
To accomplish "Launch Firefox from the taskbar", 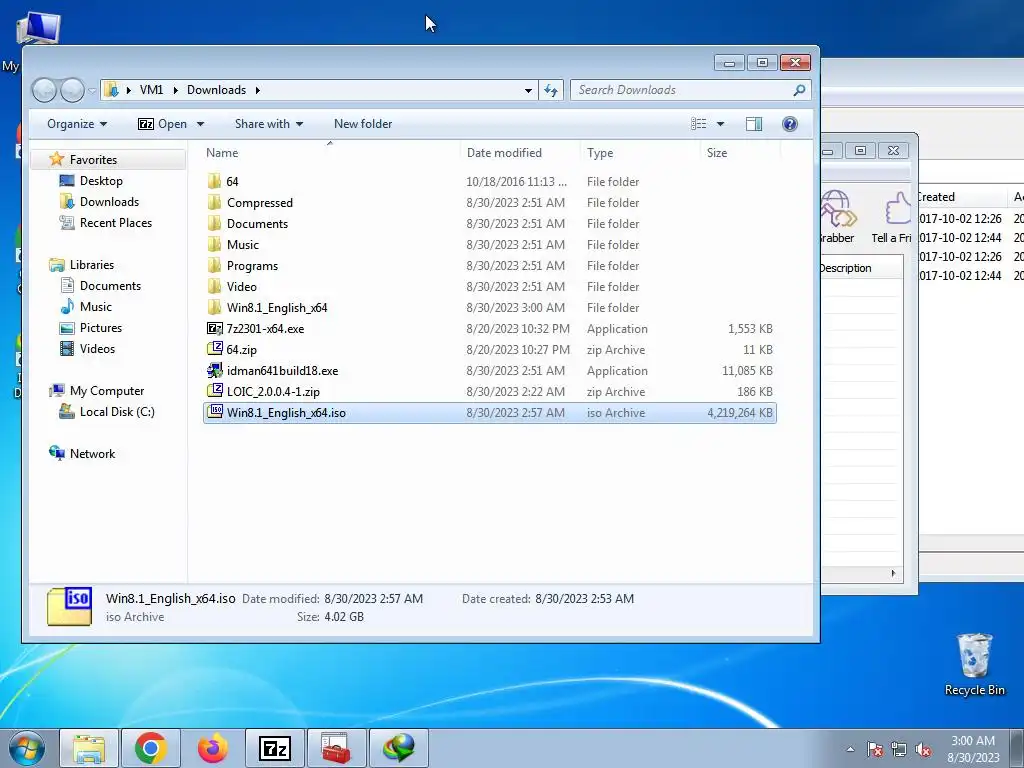I will (213, 748).
